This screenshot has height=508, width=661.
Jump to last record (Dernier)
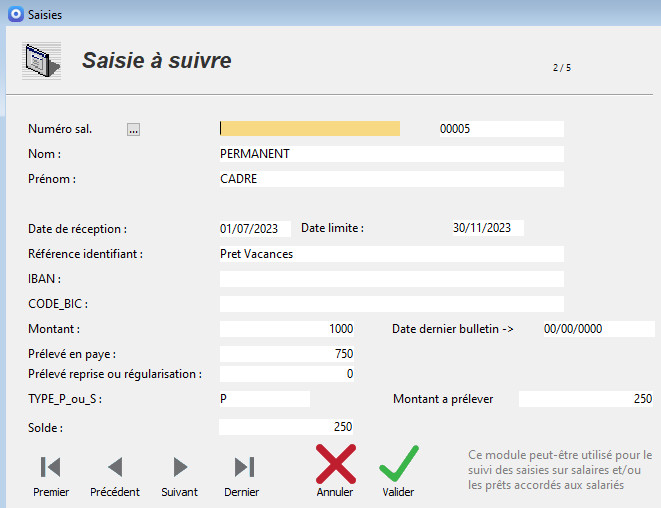point(242,467)
